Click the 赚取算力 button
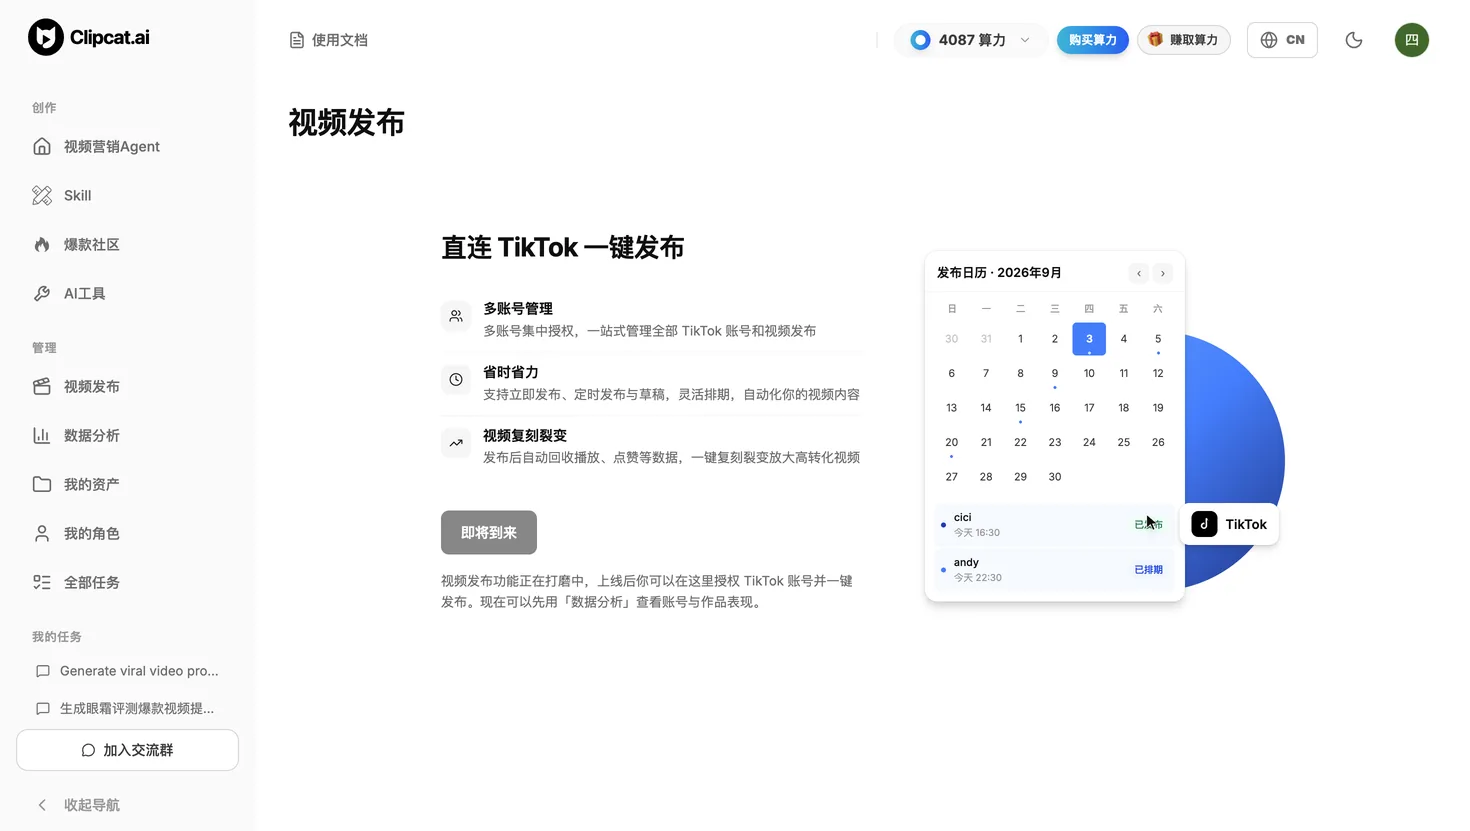This screenshot has width=1470, height=831. tap(1184, 40)
